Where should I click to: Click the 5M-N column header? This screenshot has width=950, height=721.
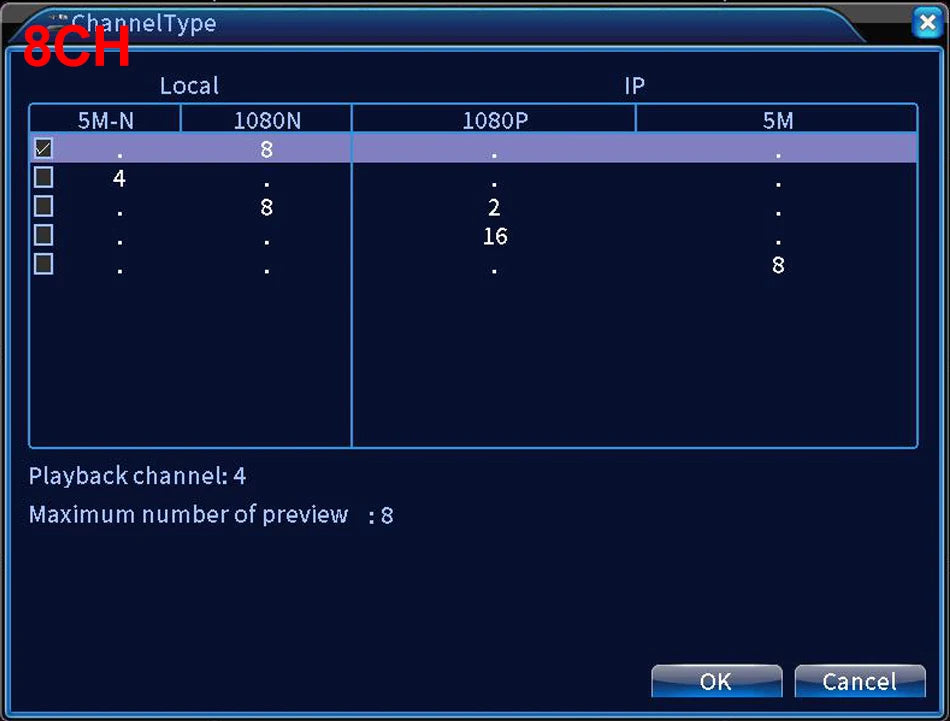click(106, 120)
